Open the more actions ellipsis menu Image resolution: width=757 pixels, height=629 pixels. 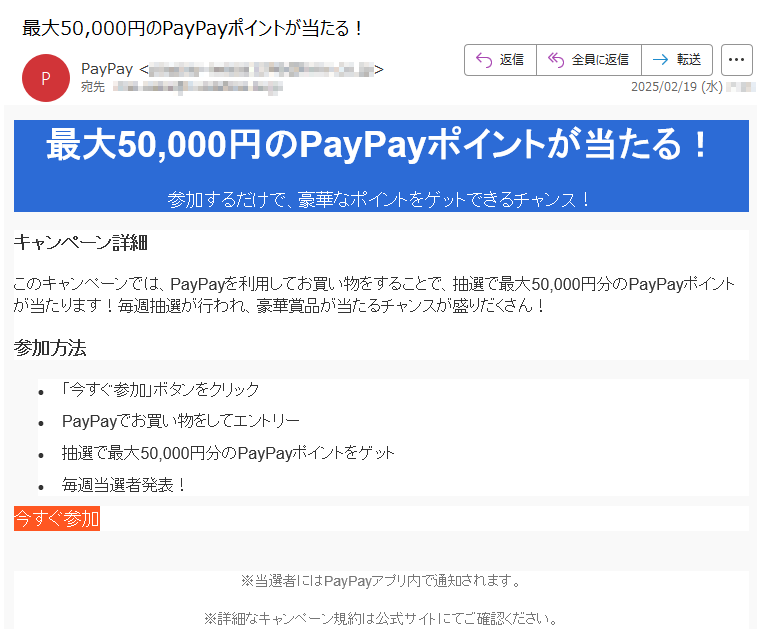[736, 60]
